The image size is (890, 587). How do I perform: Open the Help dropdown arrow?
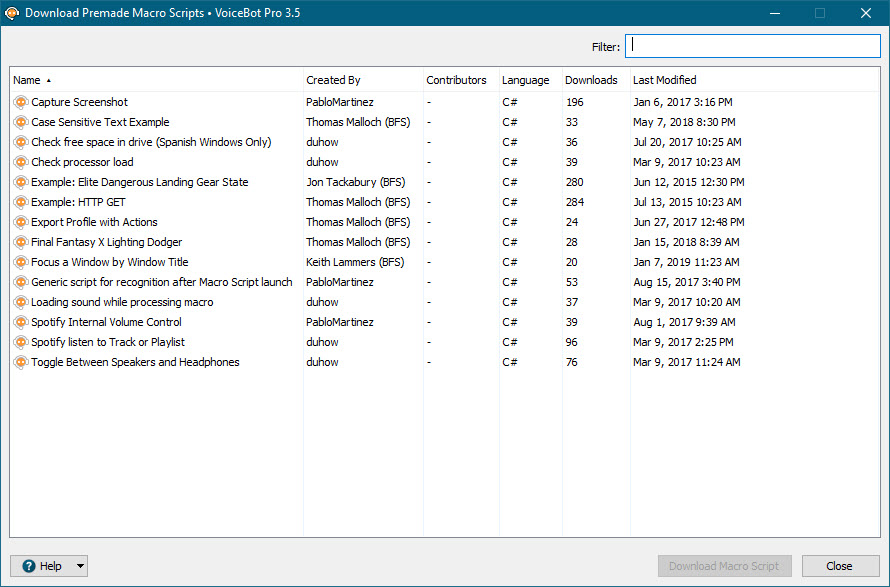tap(81, 566)
